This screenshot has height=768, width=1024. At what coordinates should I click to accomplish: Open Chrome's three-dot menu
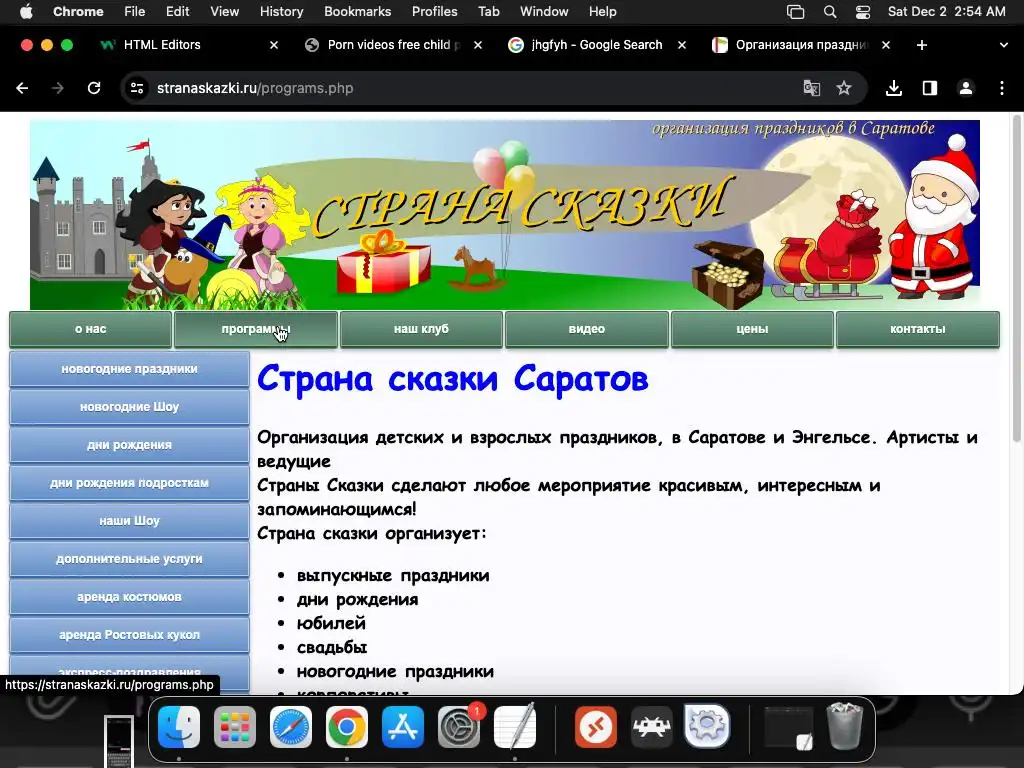(x=1002, y=88)
